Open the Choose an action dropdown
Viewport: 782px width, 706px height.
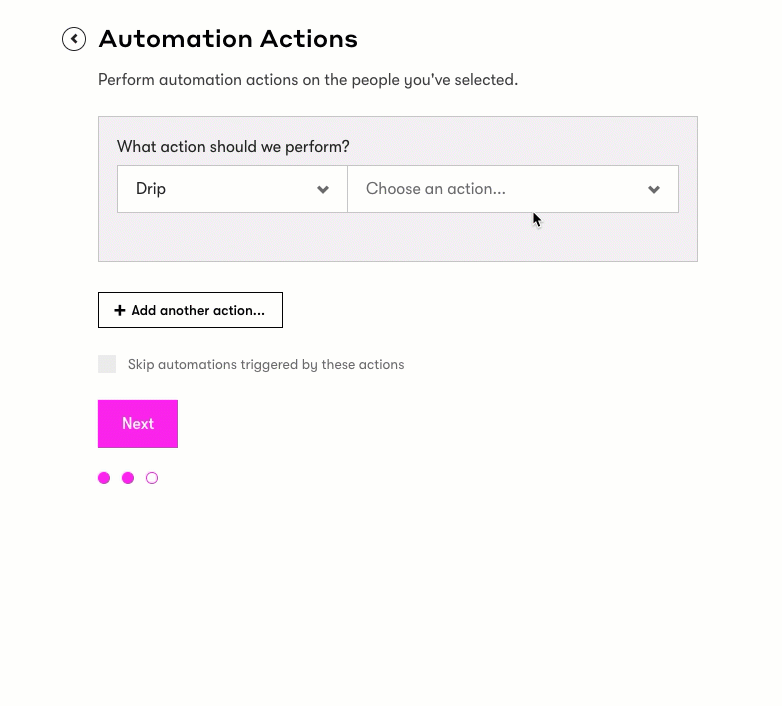(513, 189)
